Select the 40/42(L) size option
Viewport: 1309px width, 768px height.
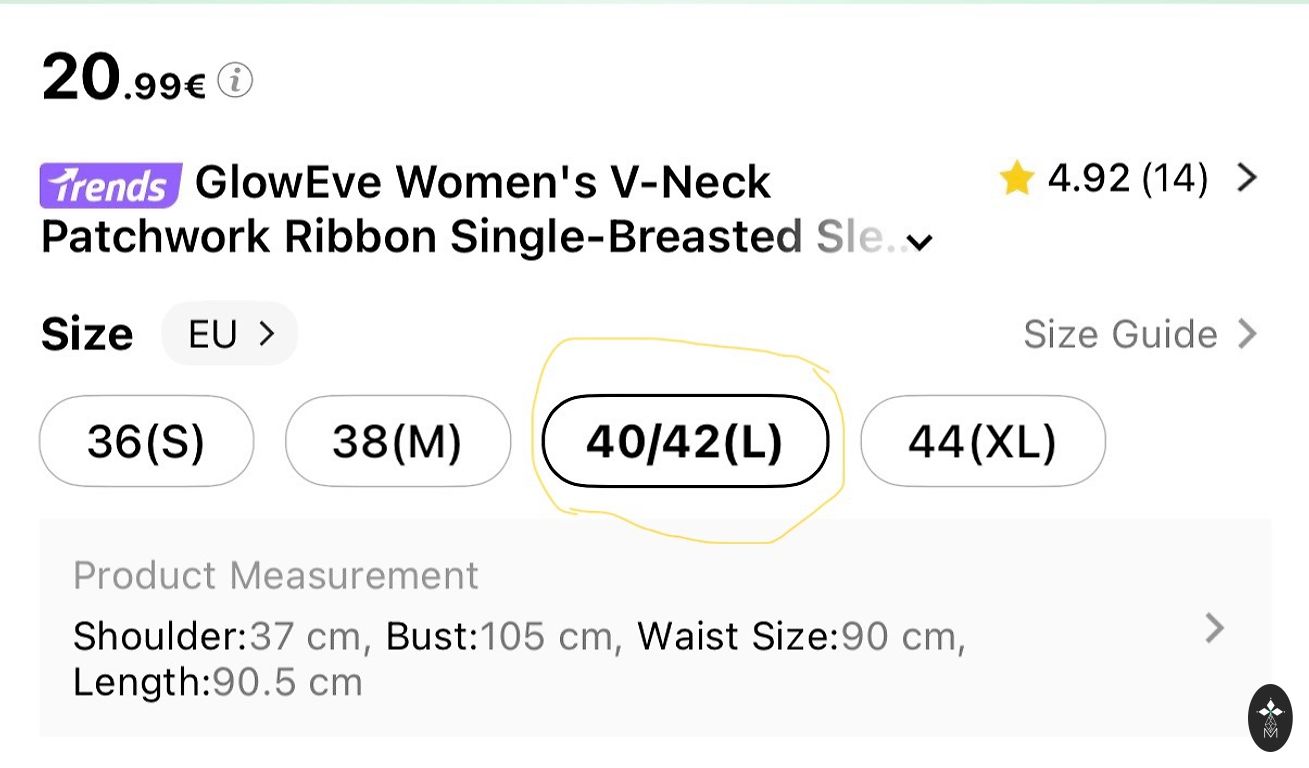(x=685, y=441)
